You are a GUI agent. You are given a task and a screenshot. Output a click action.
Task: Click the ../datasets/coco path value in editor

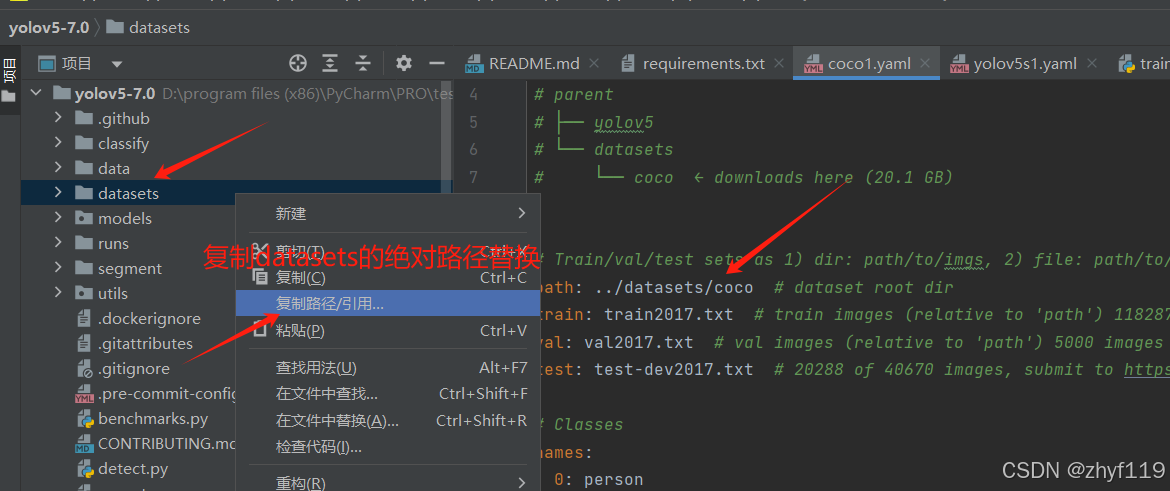[x=674, y=287]
